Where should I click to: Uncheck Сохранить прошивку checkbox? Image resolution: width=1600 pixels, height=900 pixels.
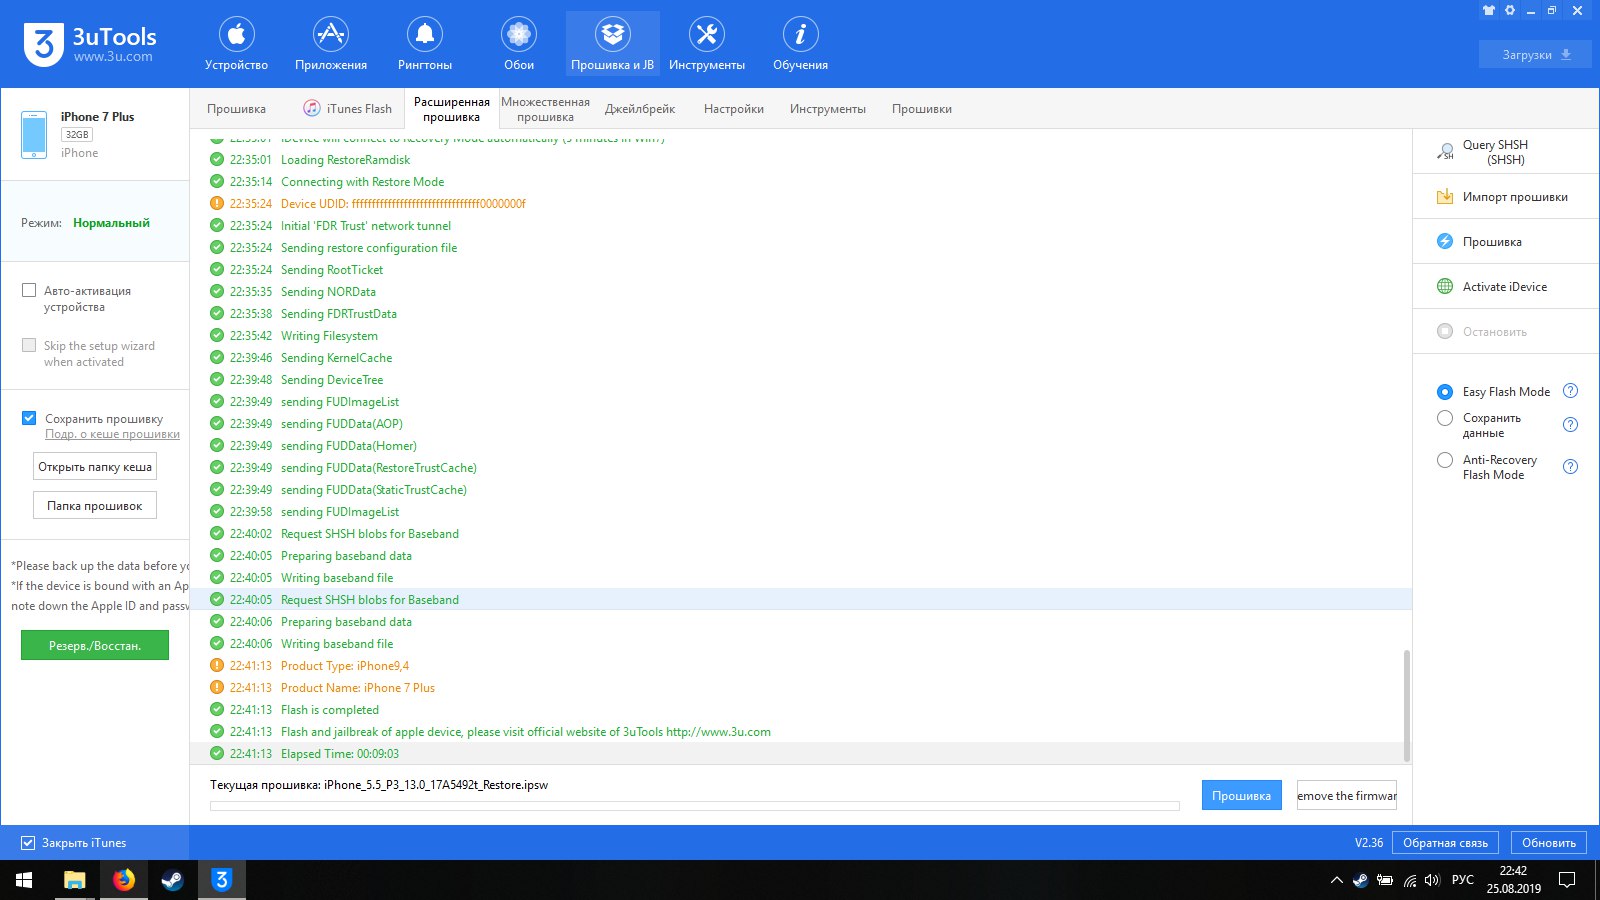pos(29,418)
